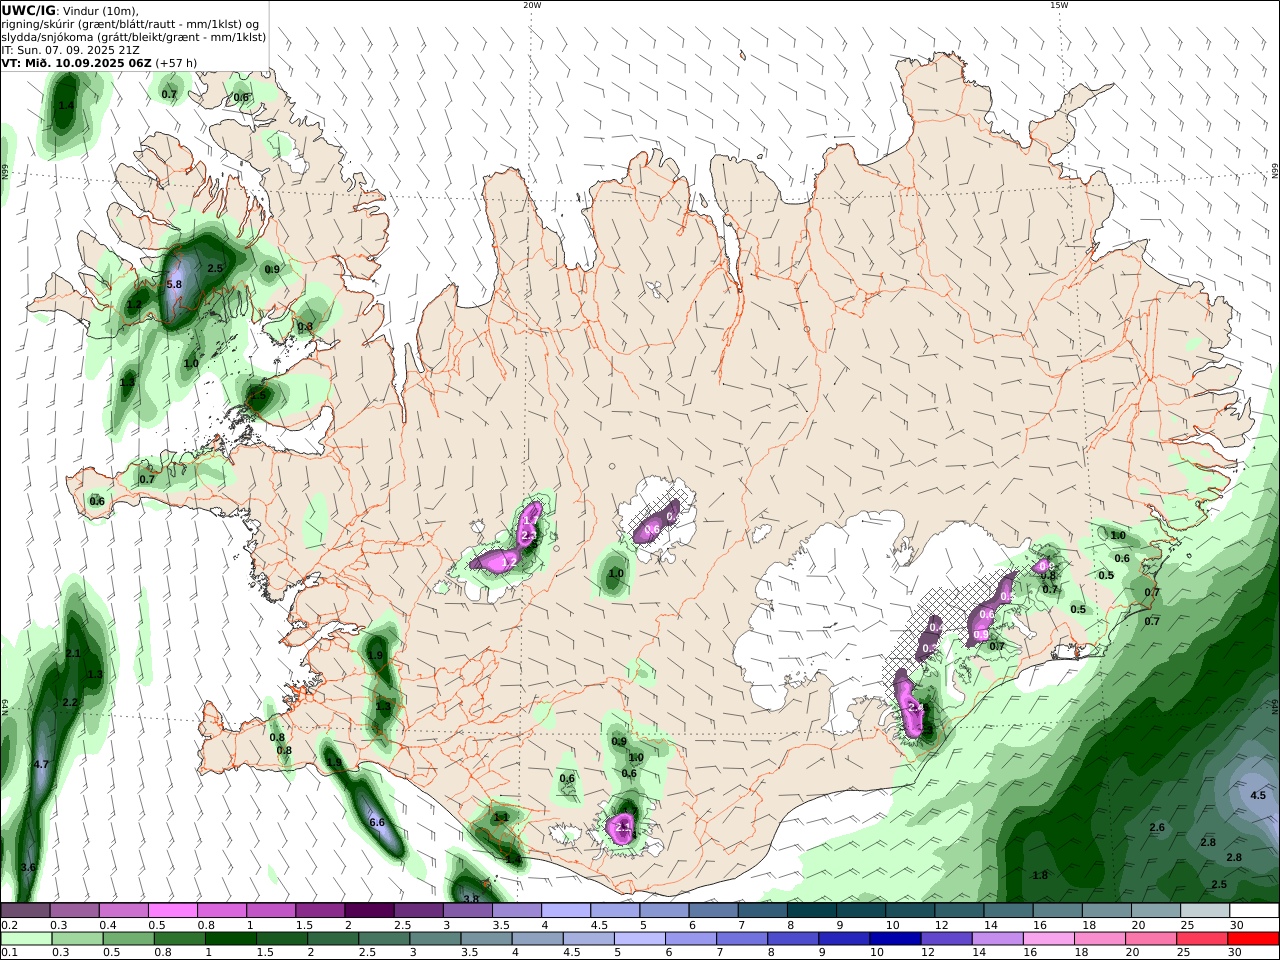This screenshot has height=960, width=1280.
Task: Click the initial time 'IT: Sun. 07. 09. 2025 21Z'
Action: [x=71, y=49]
